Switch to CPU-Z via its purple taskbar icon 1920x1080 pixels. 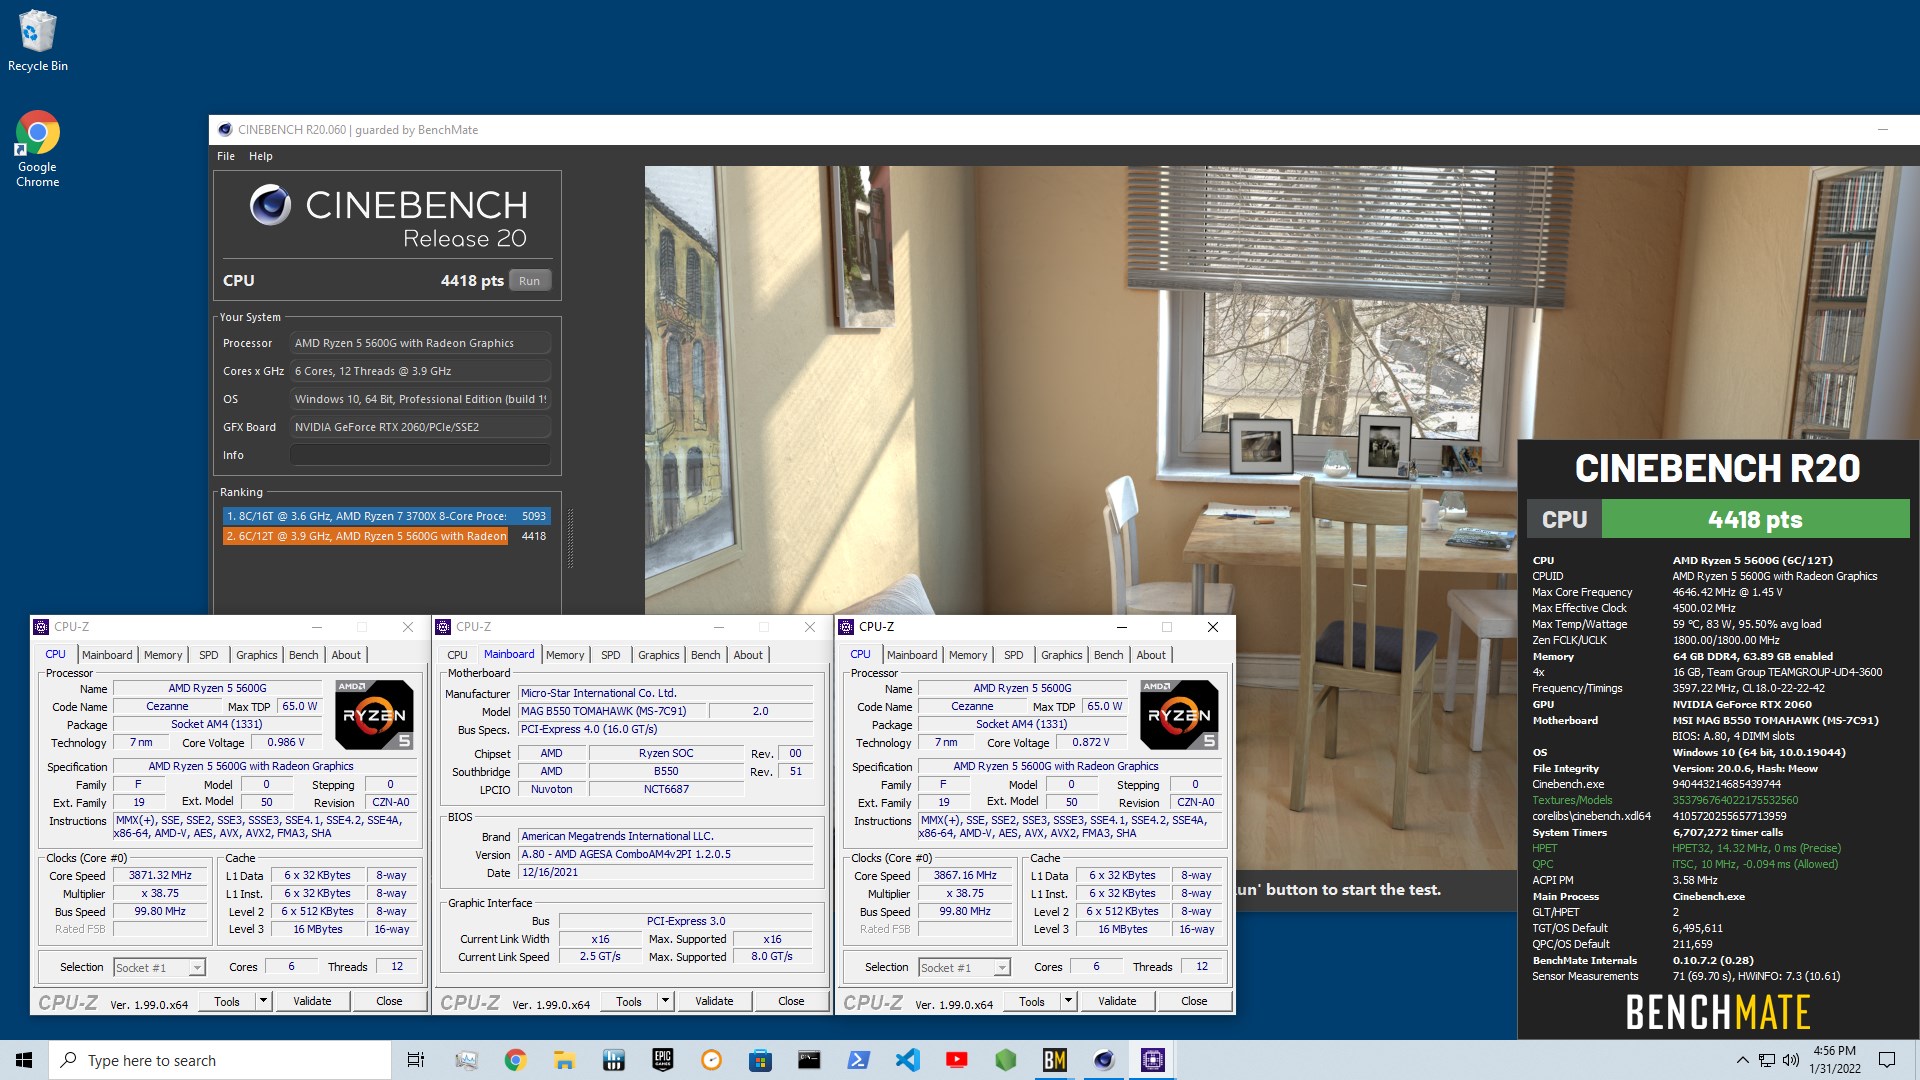coord(1152,1060)
